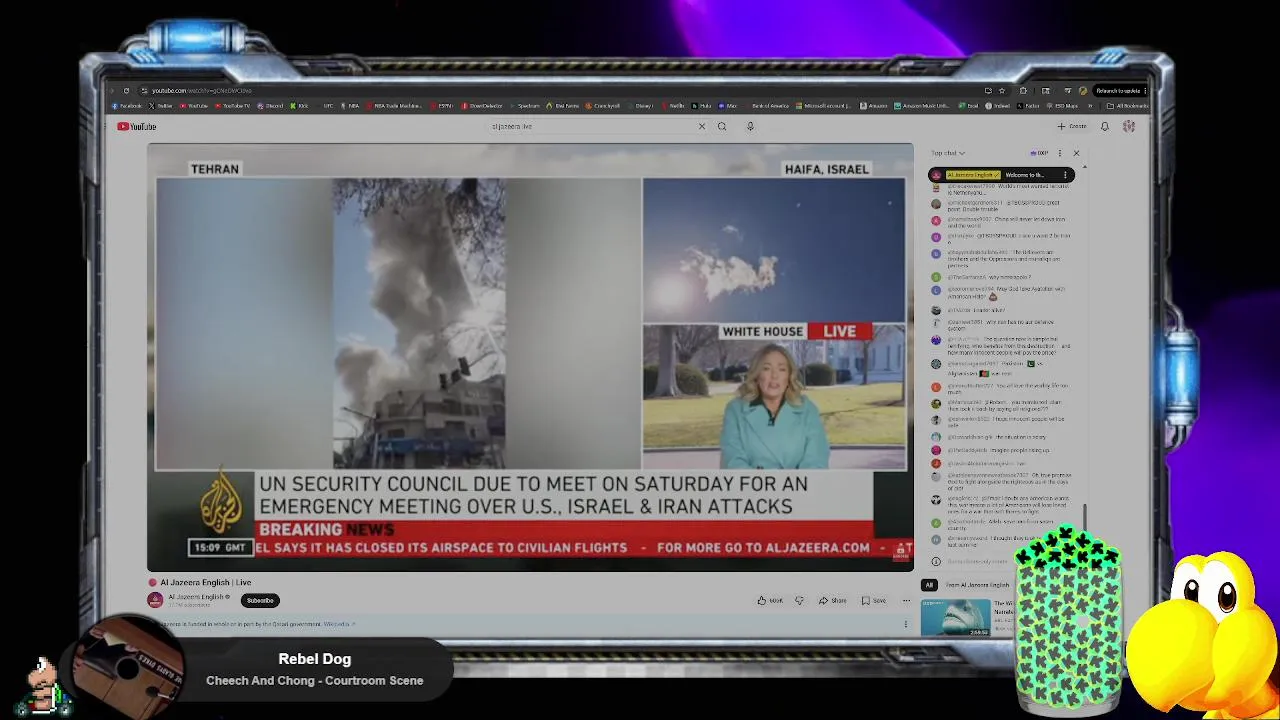This screenshot has height=720, width=1280.
Task: Open the Netflix bookmark
Action: 675,105
